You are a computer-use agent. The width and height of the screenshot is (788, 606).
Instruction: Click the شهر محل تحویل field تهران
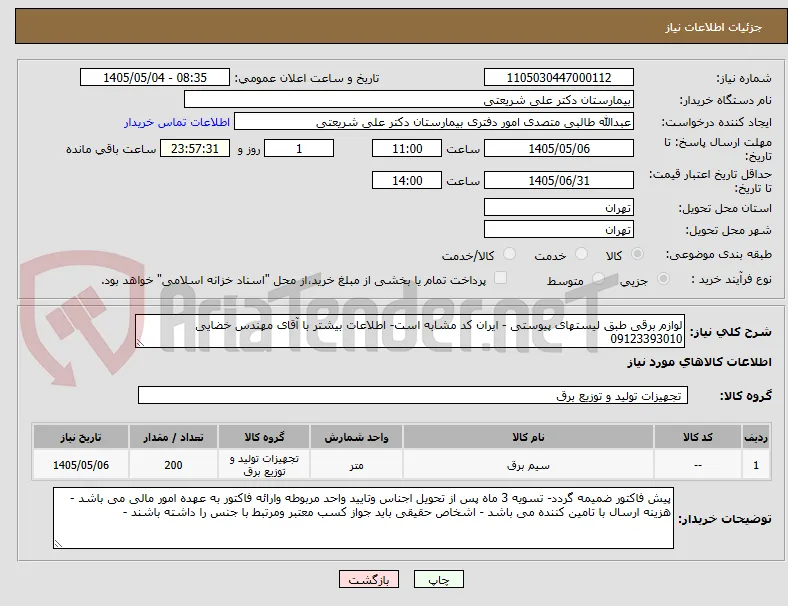[x=559, y=230]
